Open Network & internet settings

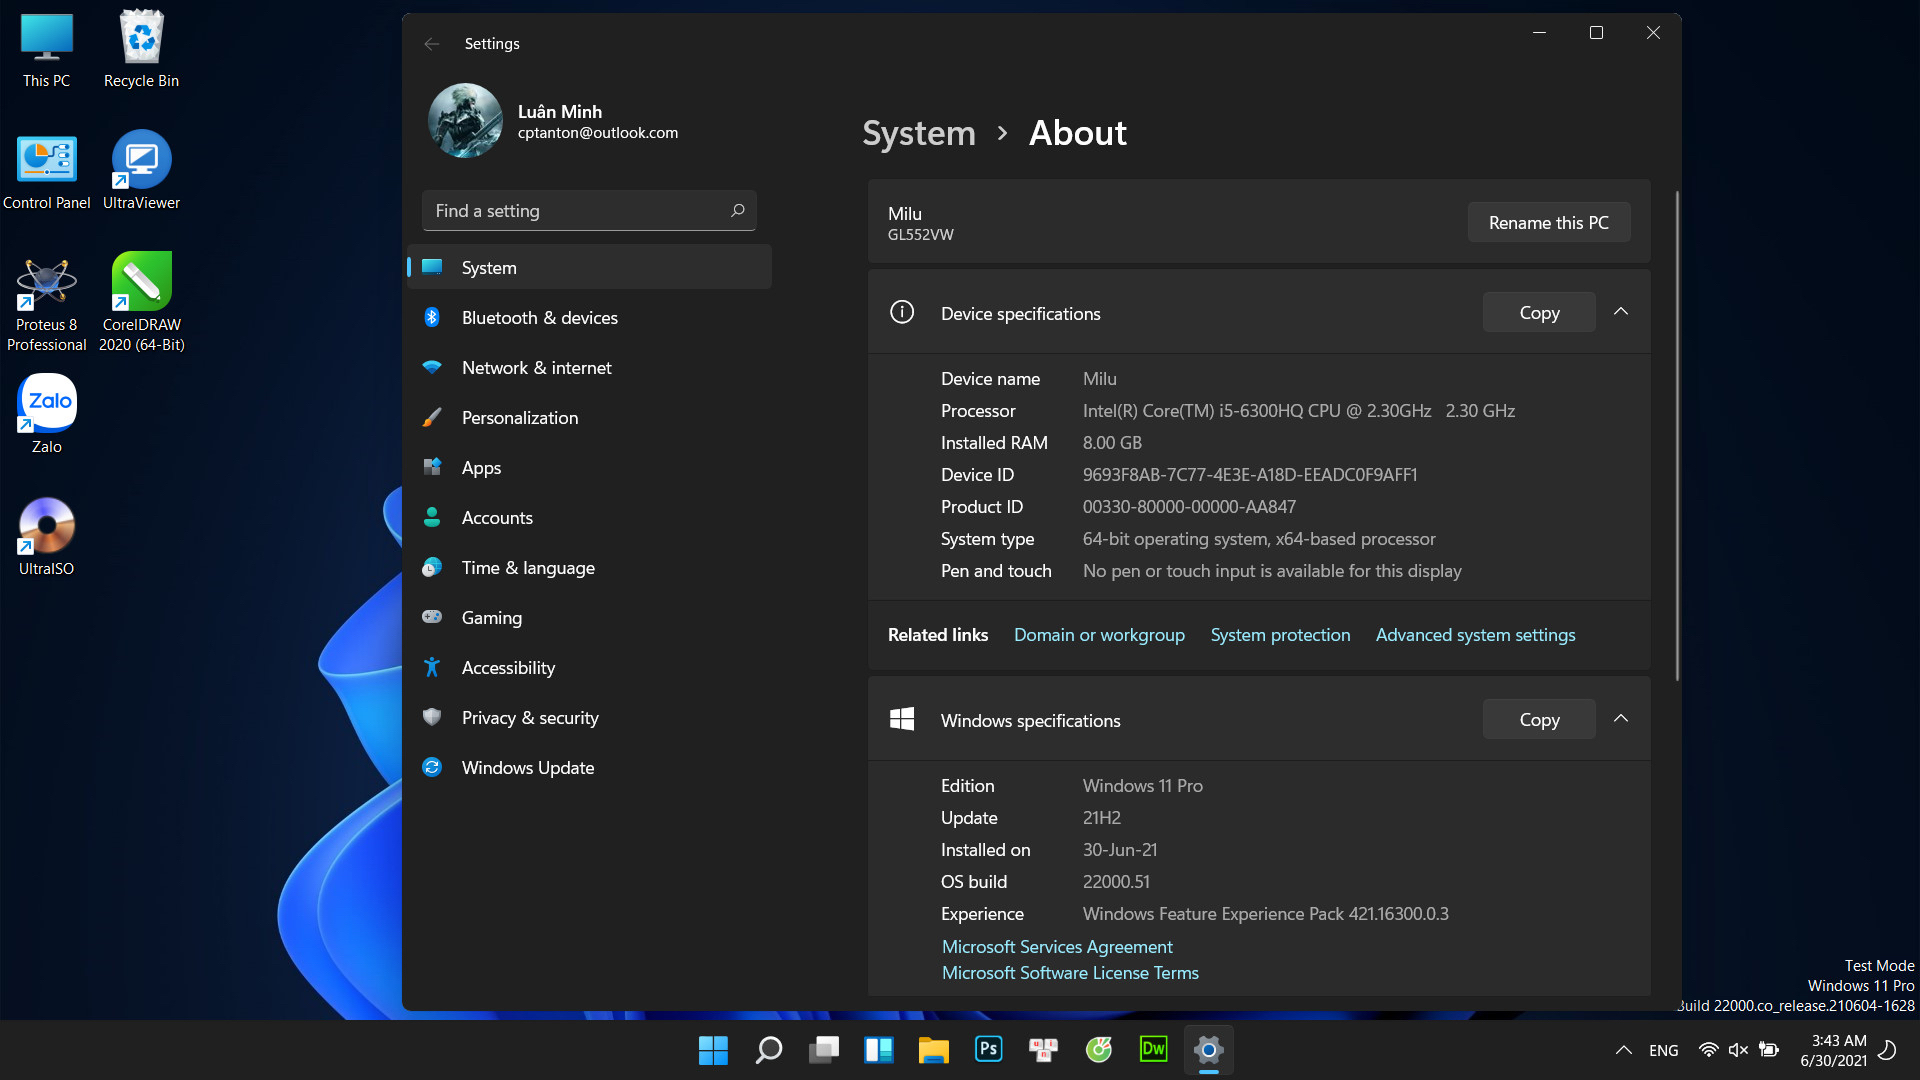click(x=589, y=367)
